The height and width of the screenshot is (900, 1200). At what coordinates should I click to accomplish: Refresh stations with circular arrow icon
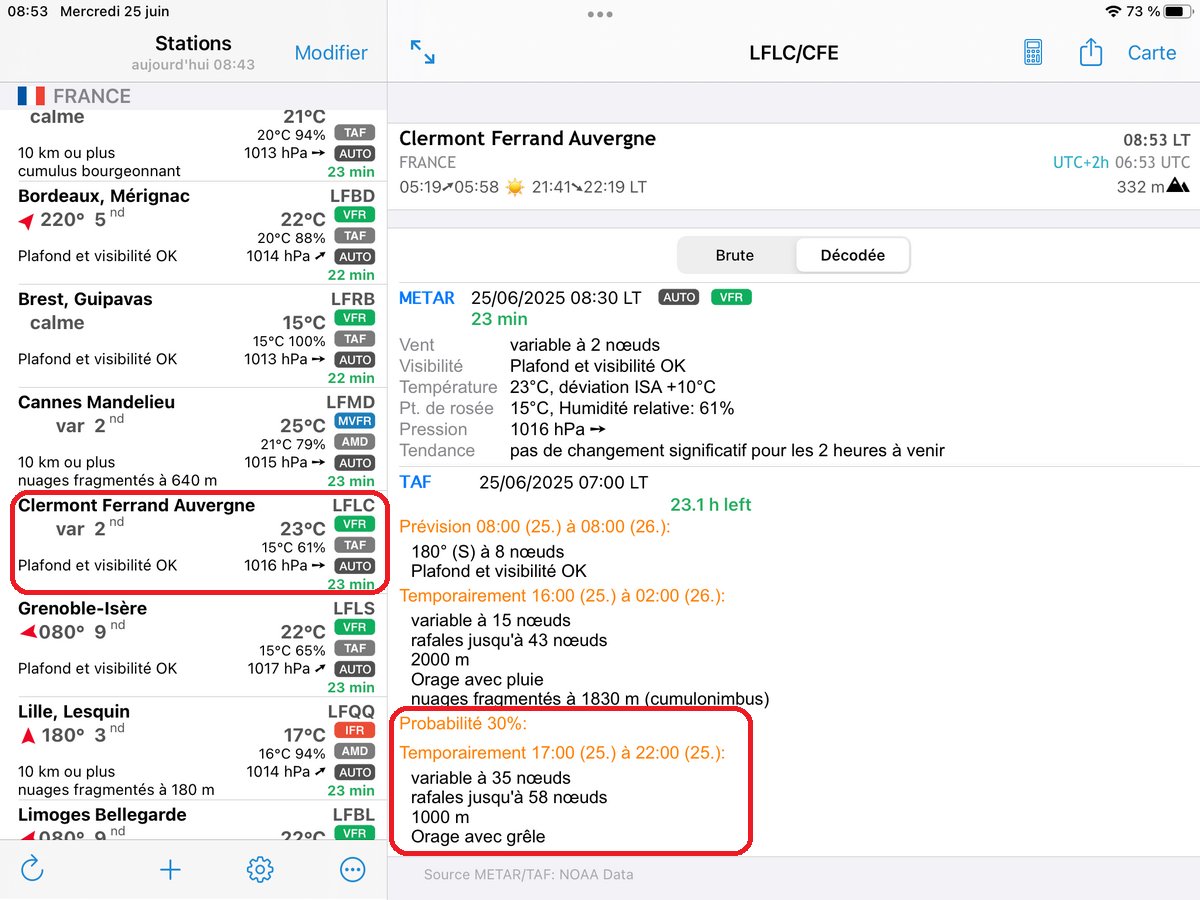tap(32, 869)
